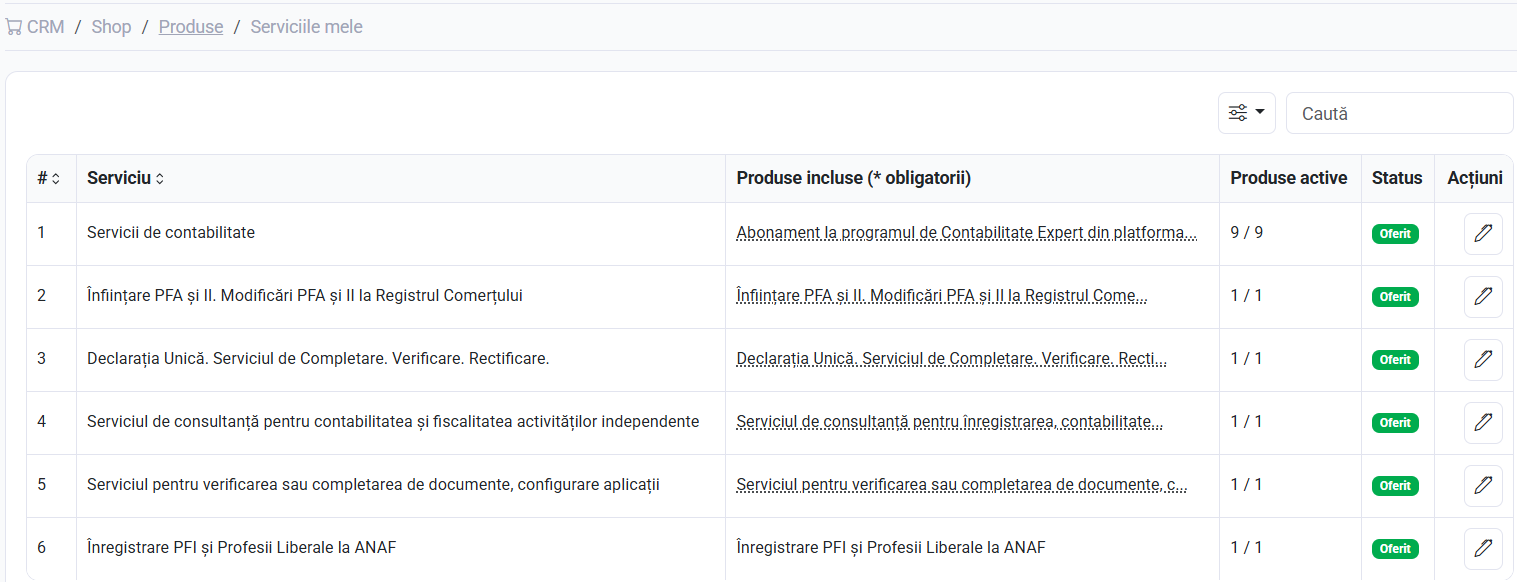
Task: Click Oferit badge for Înregistrare PFI row
Action: 1395,549
